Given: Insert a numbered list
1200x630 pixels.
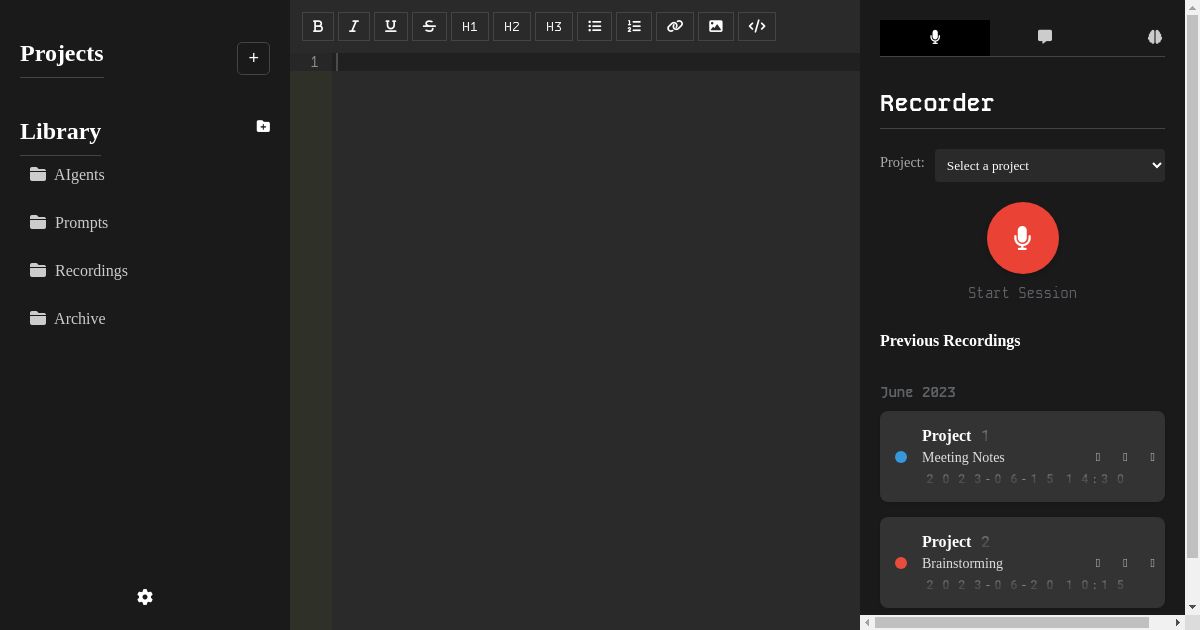Looking at the screenshot, I should pyautogui.click(x=633, y=26).
